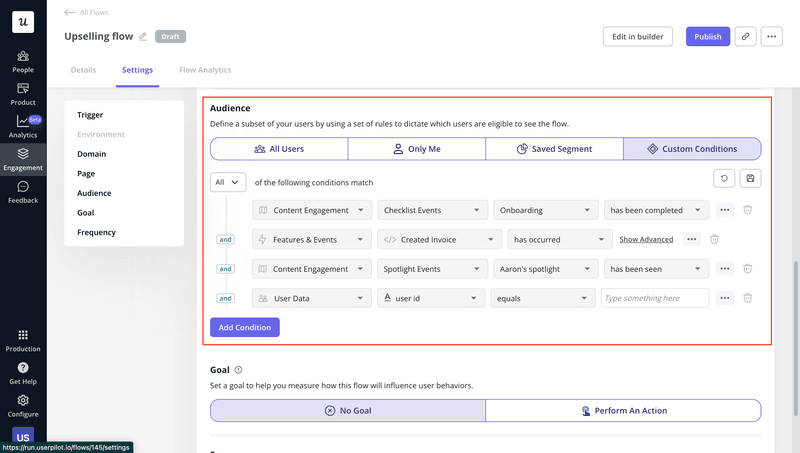This screenshot has height=453, width=800.
Task: Jump to Page settings section
Action: pyautogui.click(x=86, y=173)
